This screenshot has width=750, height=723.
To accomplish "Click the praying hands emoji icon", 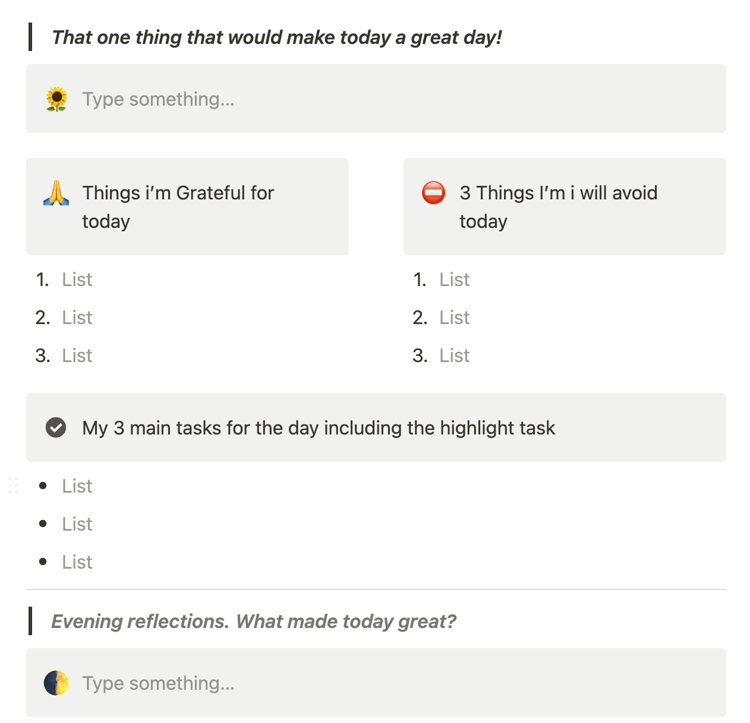I will [56, 193].
